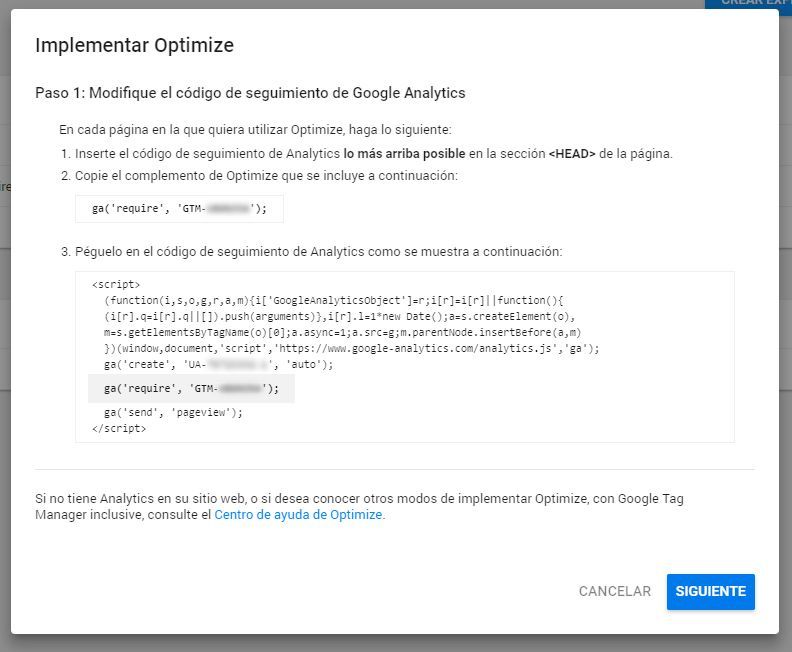Viewport: 792px width, 652px height.
Task: Click the opening <script> tag line
Action: [116, 284]
